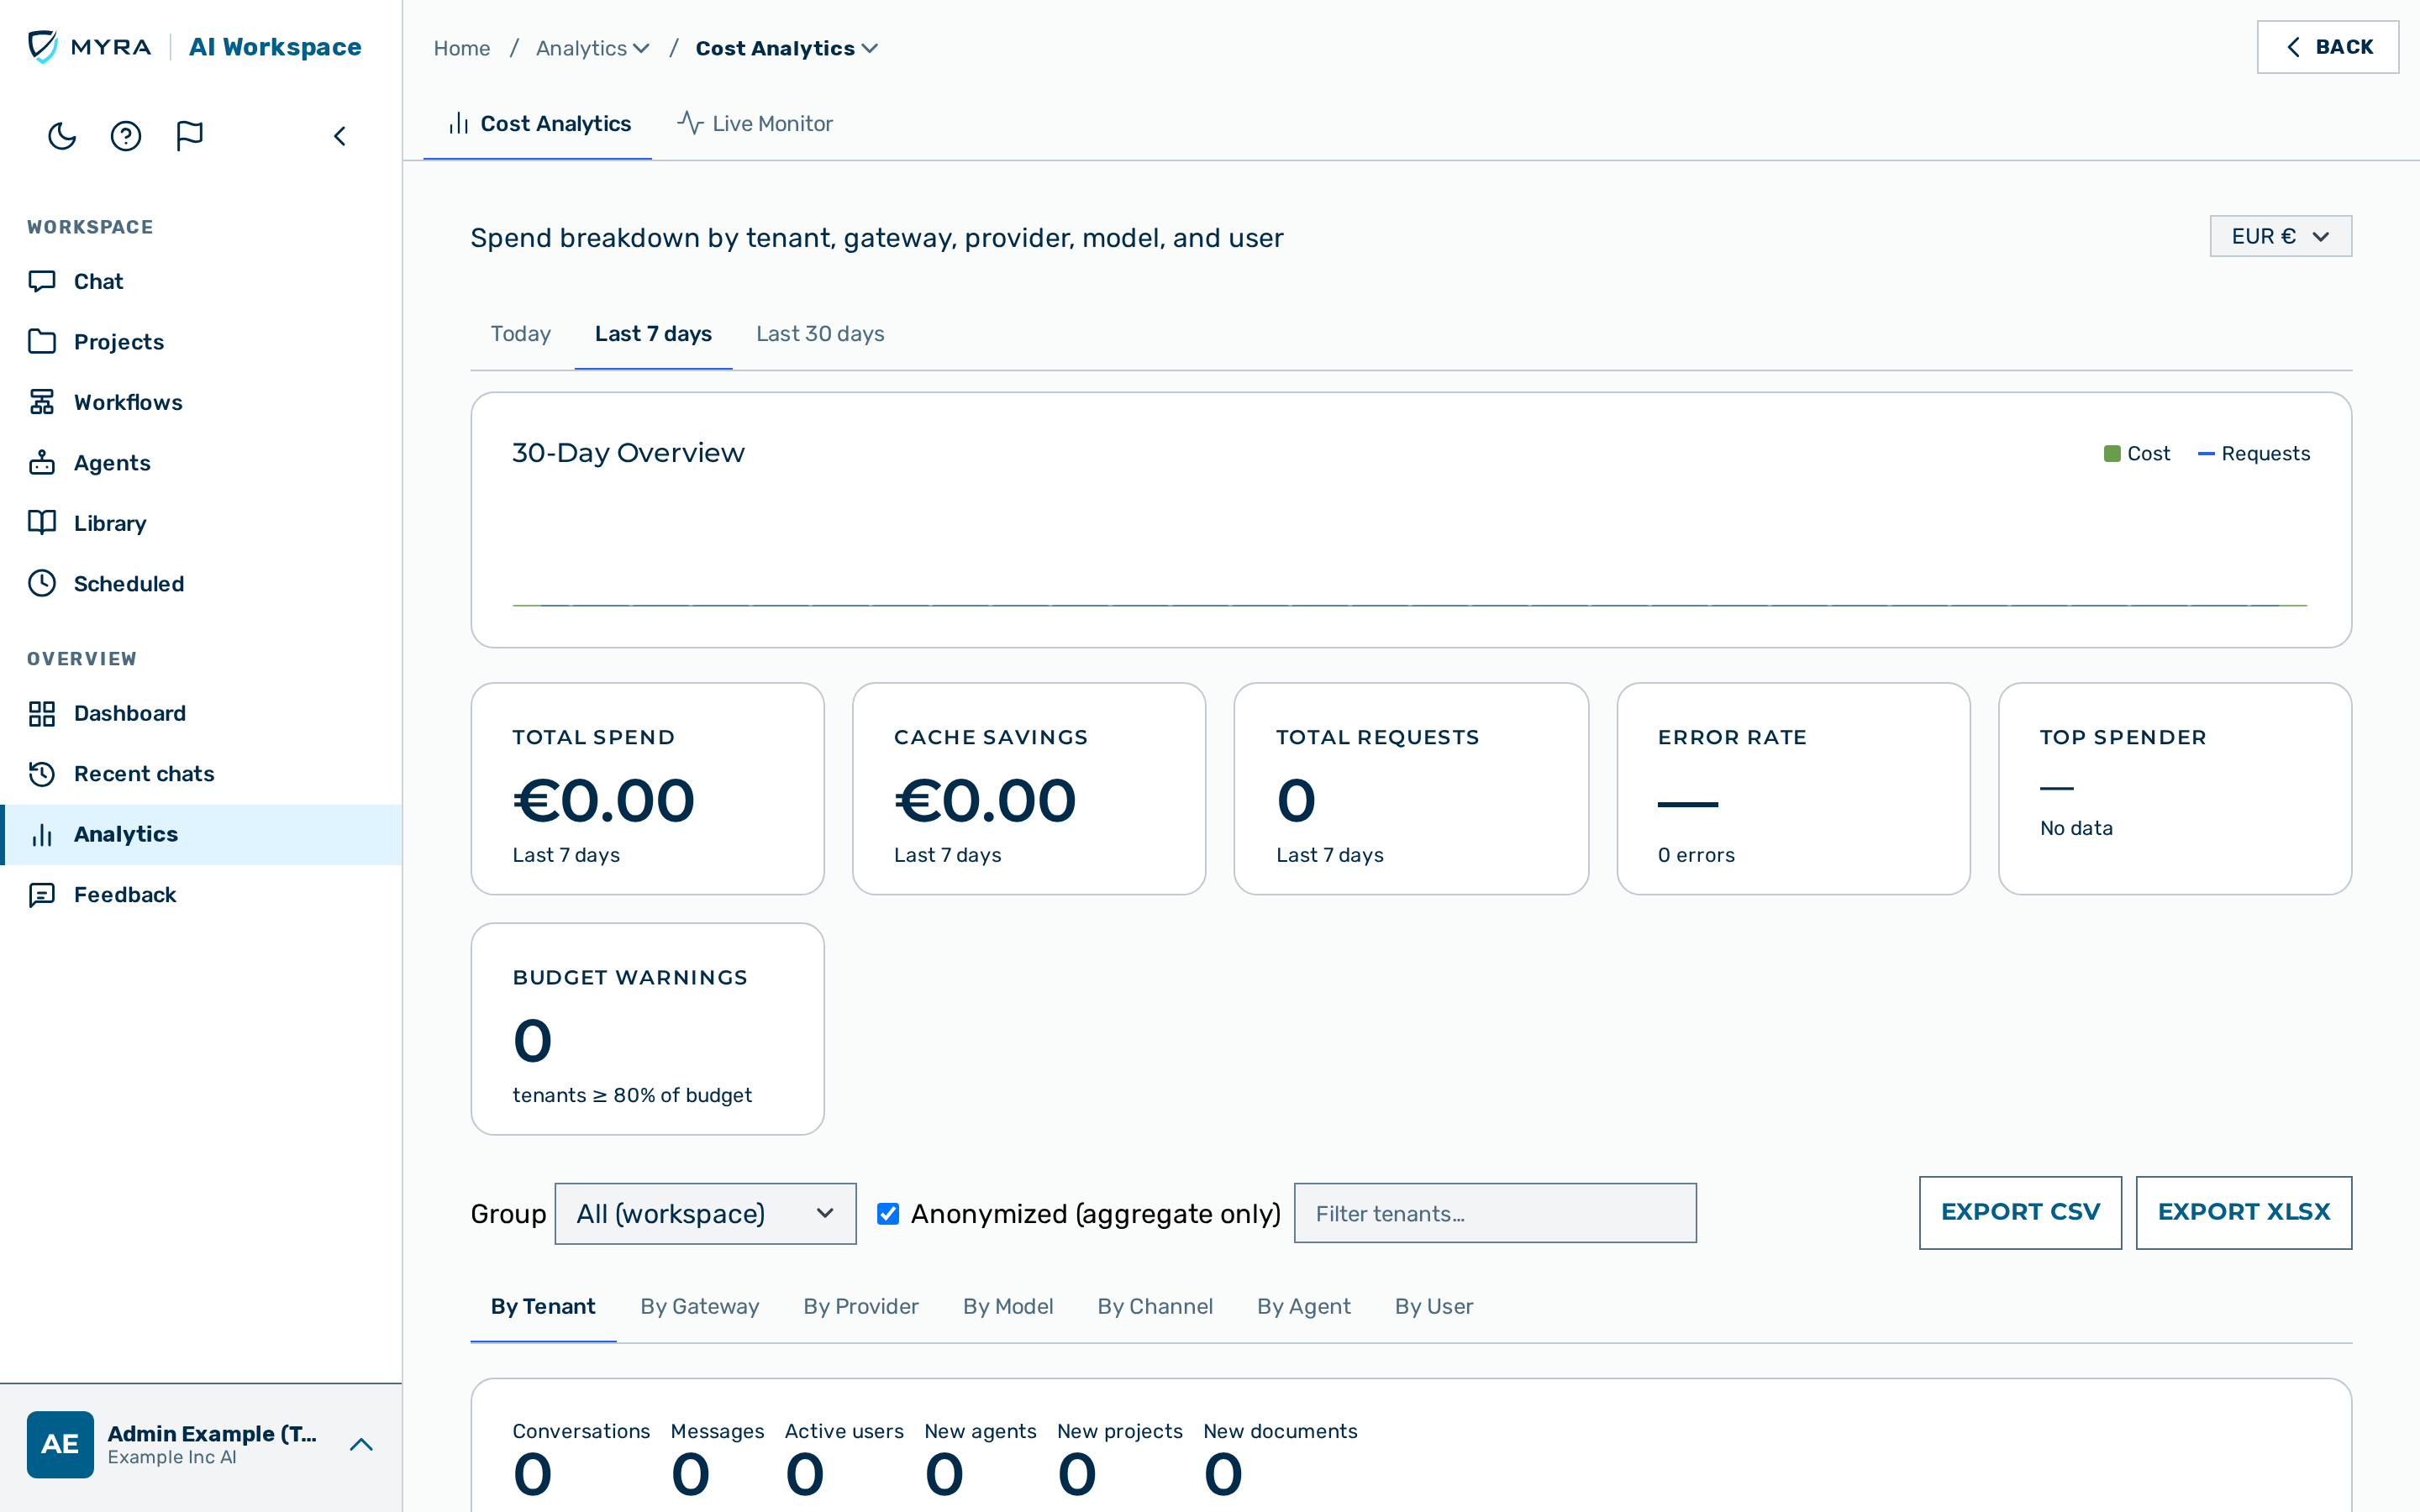This screenshot has width=2420, height=1512.
Task: Focus the Filter tenants input field
Action: 1495,1213
